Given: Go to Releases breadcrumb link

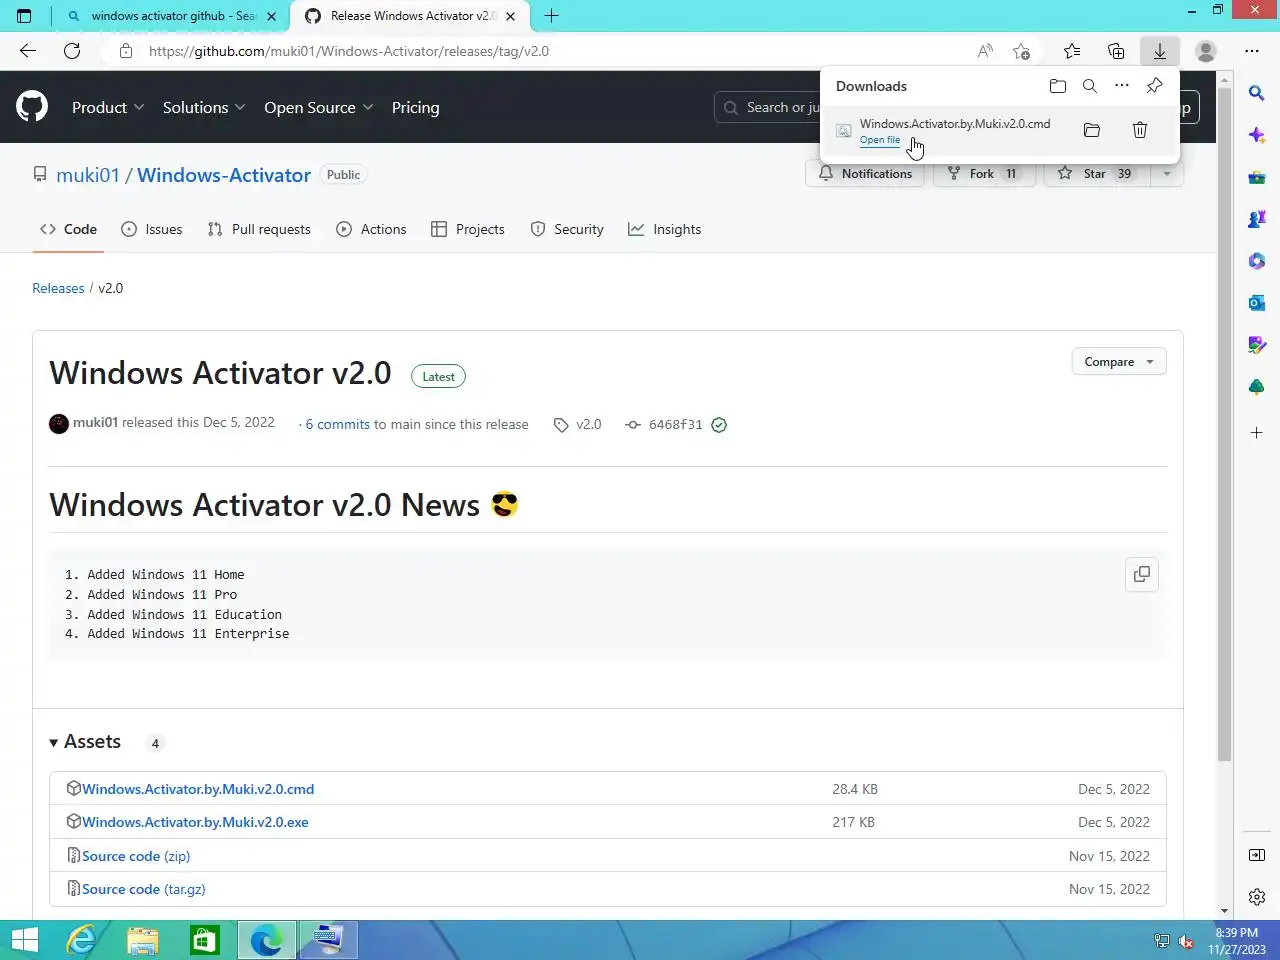Looking at the screenshot, I should point(58,288).
